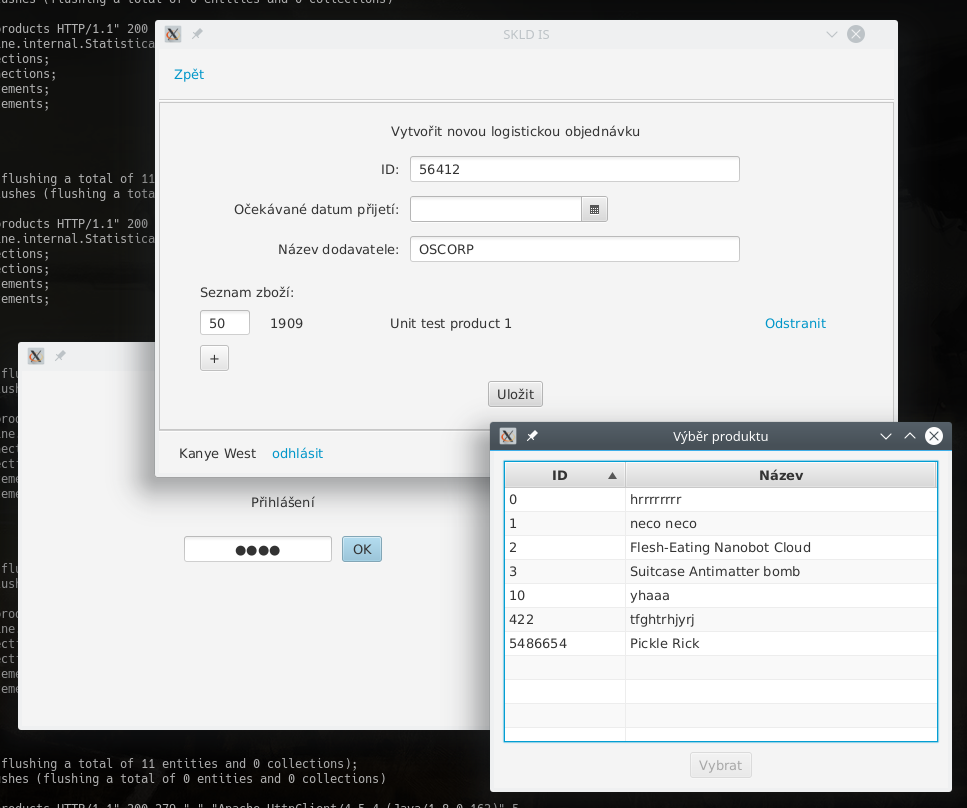Click user name 'Kanye West'
This screenshot has width=967, height=808.
point(217,453)
